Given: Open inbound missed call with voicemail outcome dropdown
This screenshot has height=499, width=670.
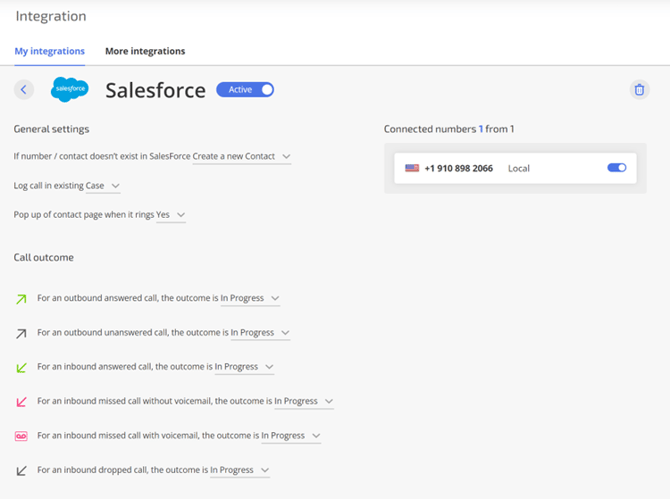Looking at the screenshot, I should coord(291,436).
